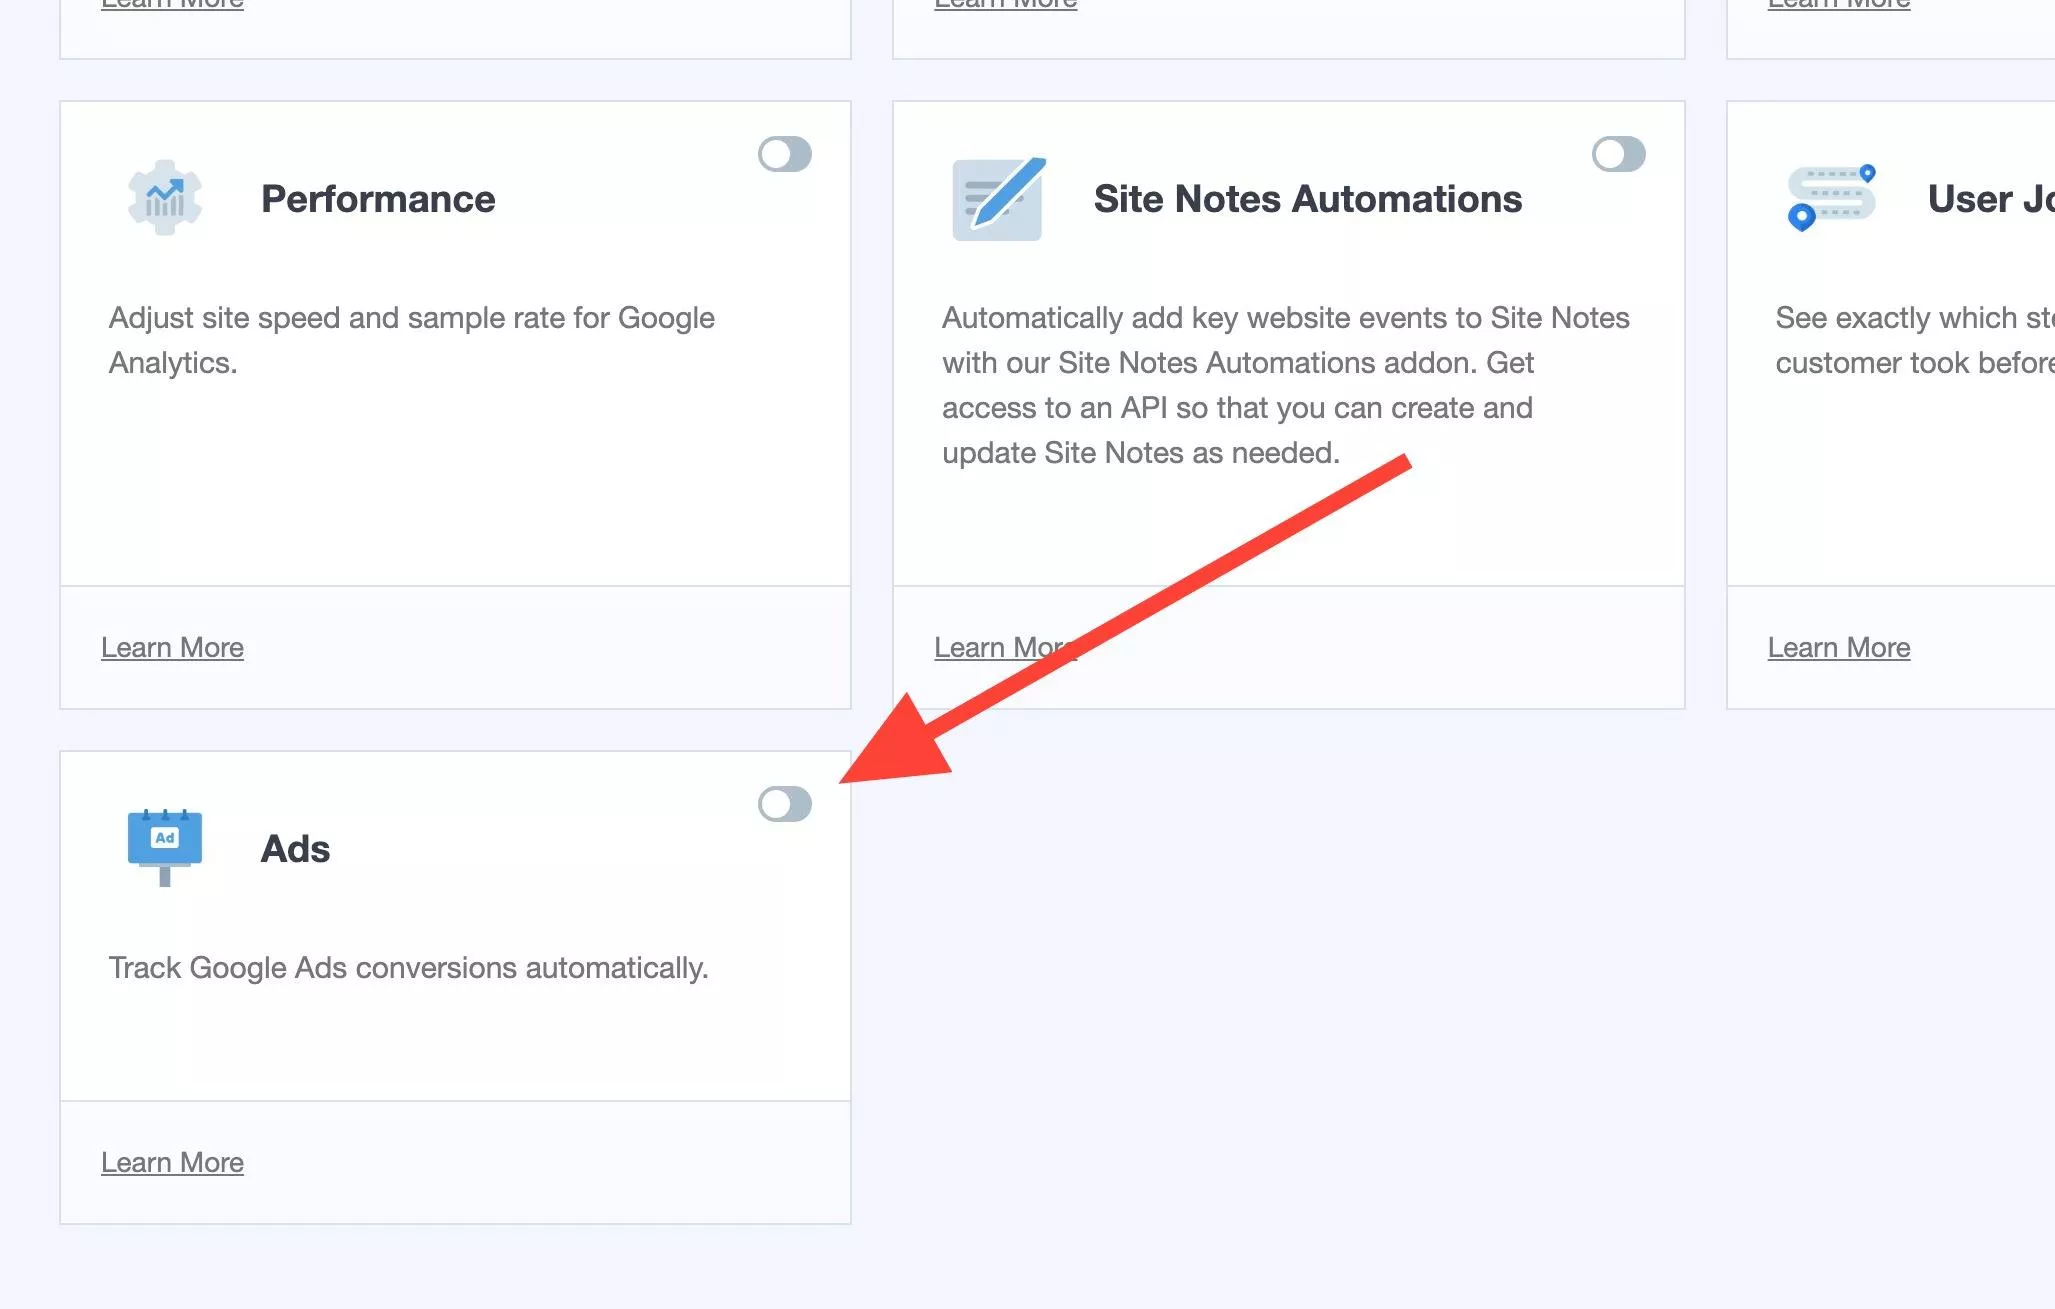Click the Site Notes Automations title
Viewport: 2055px width, 1309px height.
[x=1307, y=199]
